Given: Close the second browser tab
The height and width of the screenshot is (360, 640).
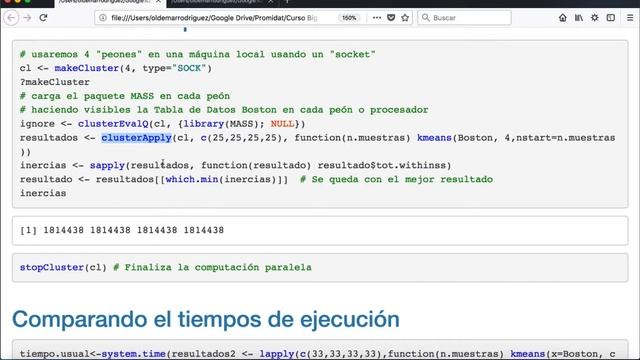Looking at the screenshot, I should pyautogui.click(x=271, y=2).
